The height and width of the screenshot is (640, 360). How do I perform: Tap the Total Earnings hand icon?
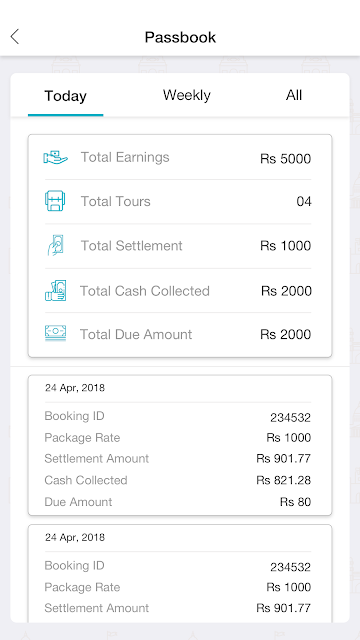click(x=56, y=157)
